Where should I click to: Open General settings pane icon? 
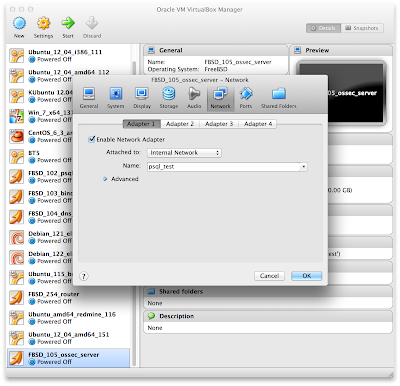click(89, 94)
